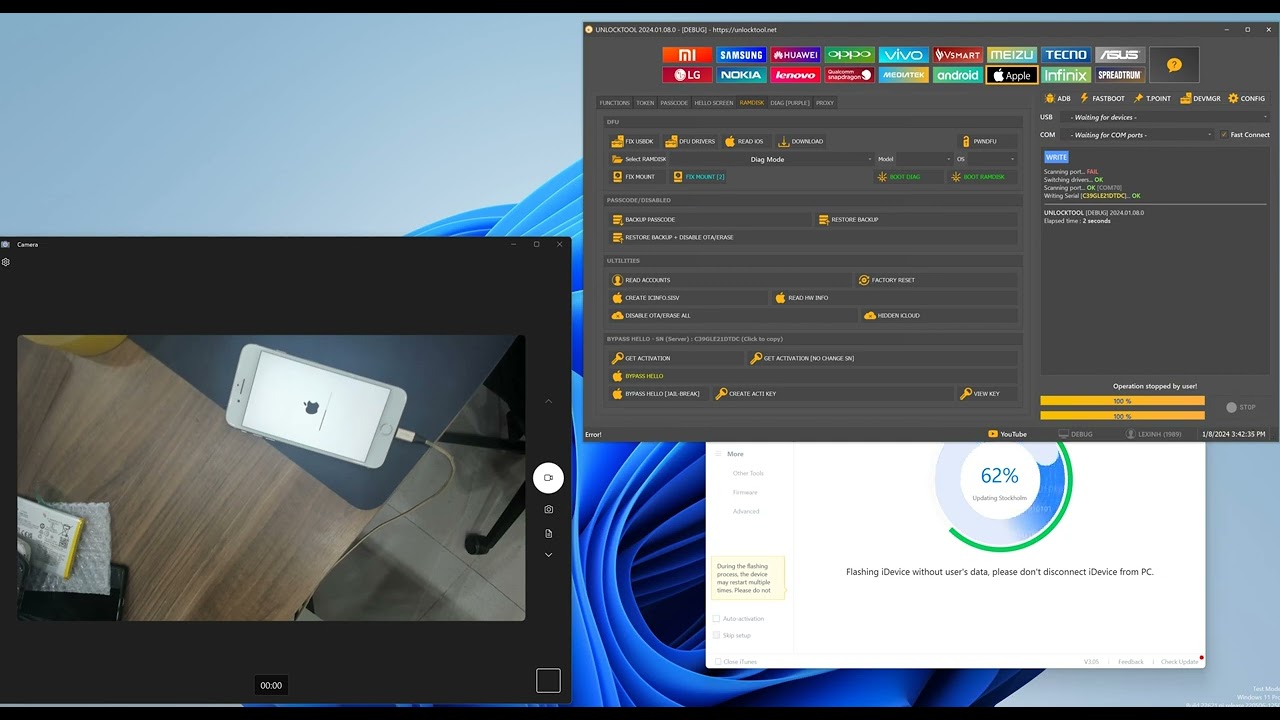Click HIDDEN ICLOUD button

[940, 315]
